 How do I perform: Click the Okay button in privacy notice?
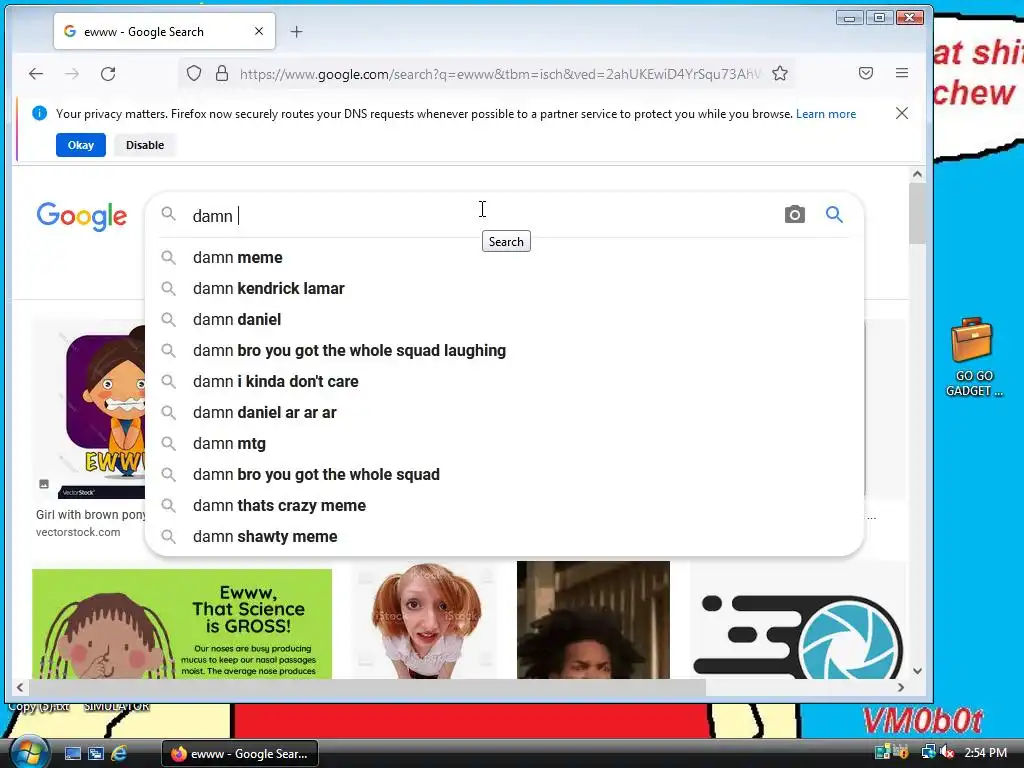[80, 145]
